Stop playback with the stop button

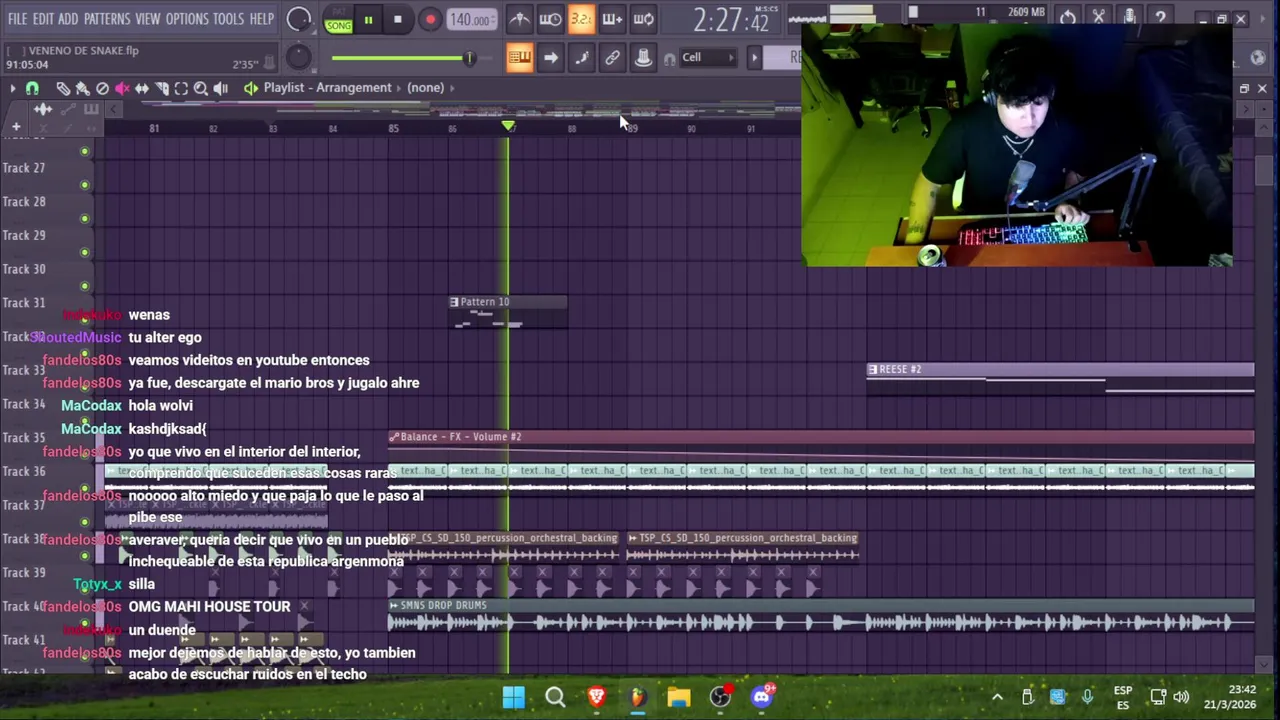(398, 19)
